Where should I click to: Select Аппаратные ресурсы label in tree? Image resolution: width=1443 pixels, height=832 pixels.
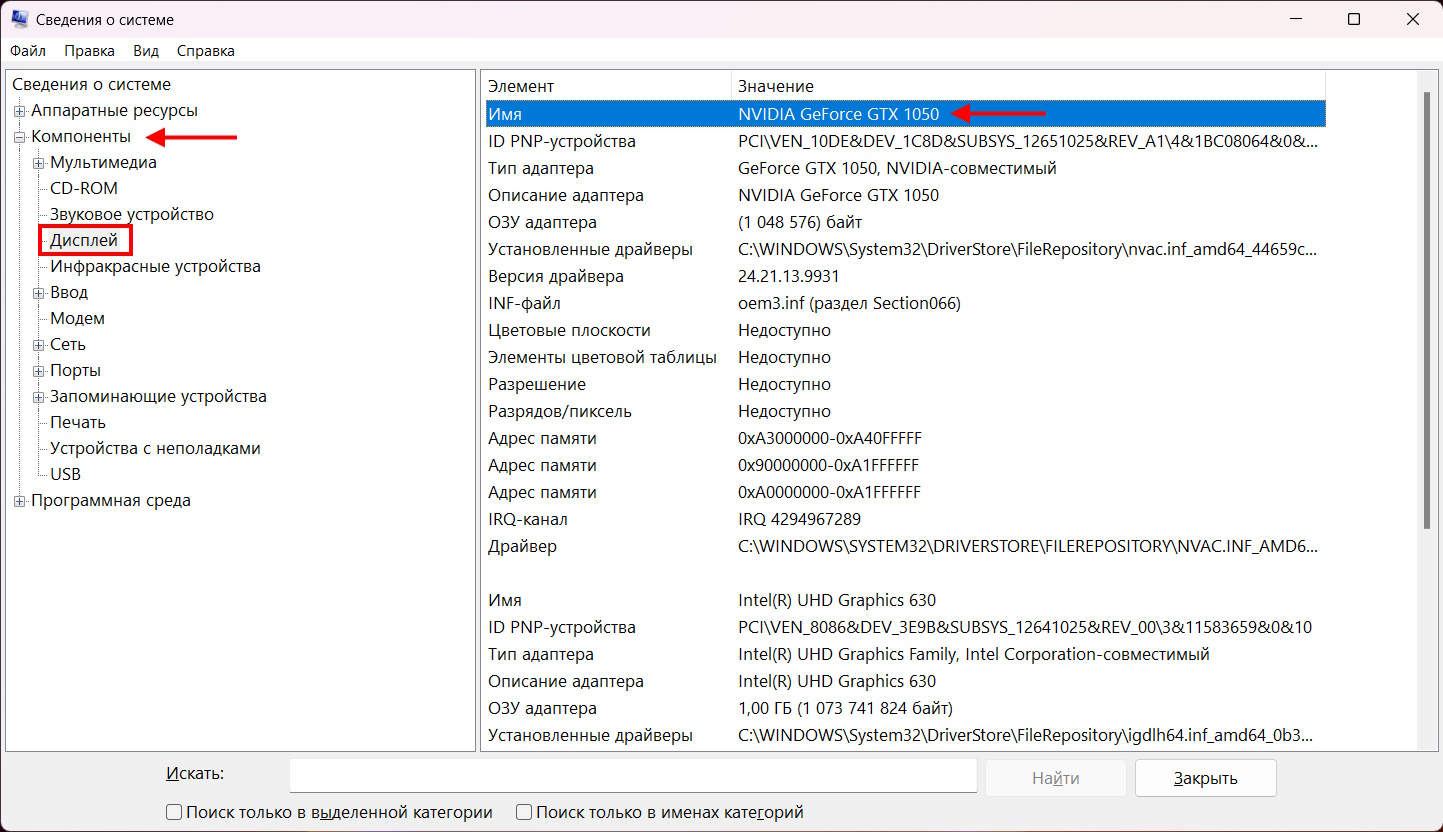point(114,111)
